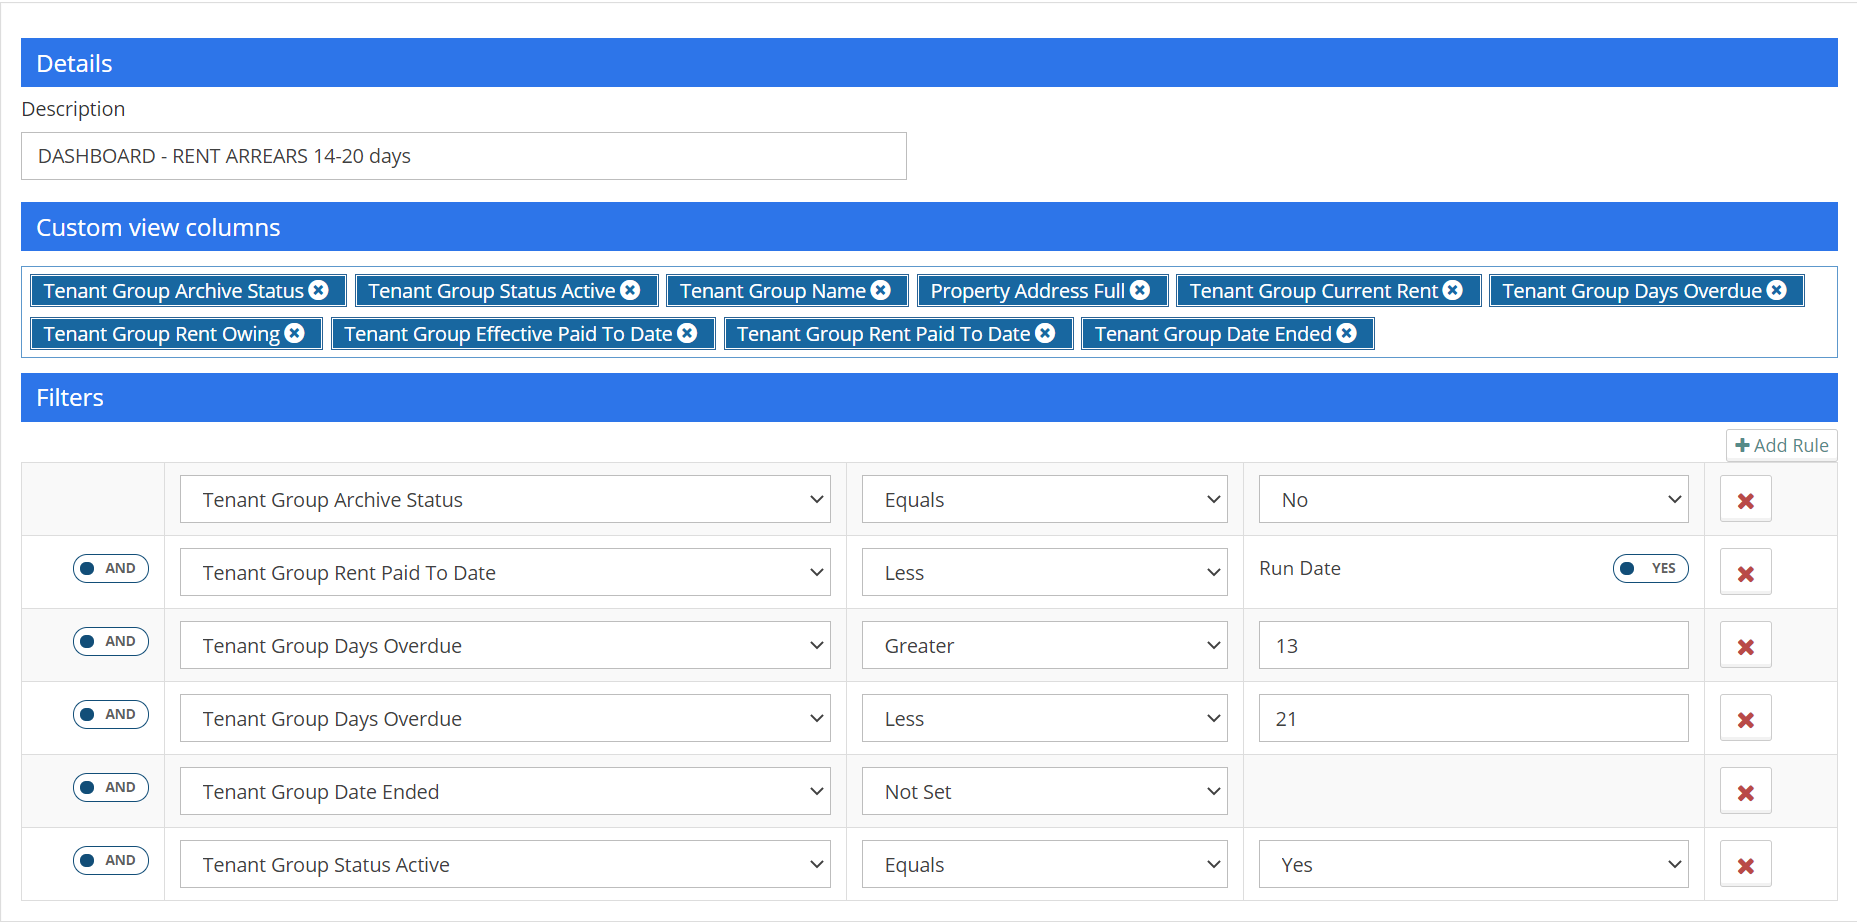Remove Tenant Group Archive Status column tag

click(319, 290)
